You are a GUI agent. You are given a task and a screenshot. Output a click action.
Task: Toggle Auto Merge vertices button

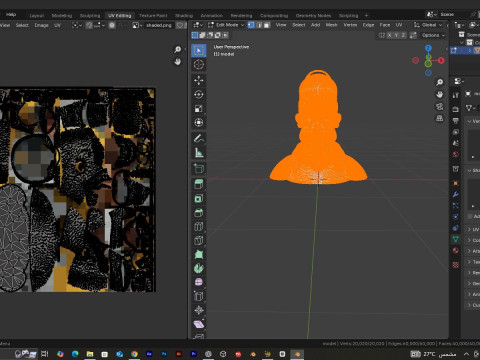point(413,35)
